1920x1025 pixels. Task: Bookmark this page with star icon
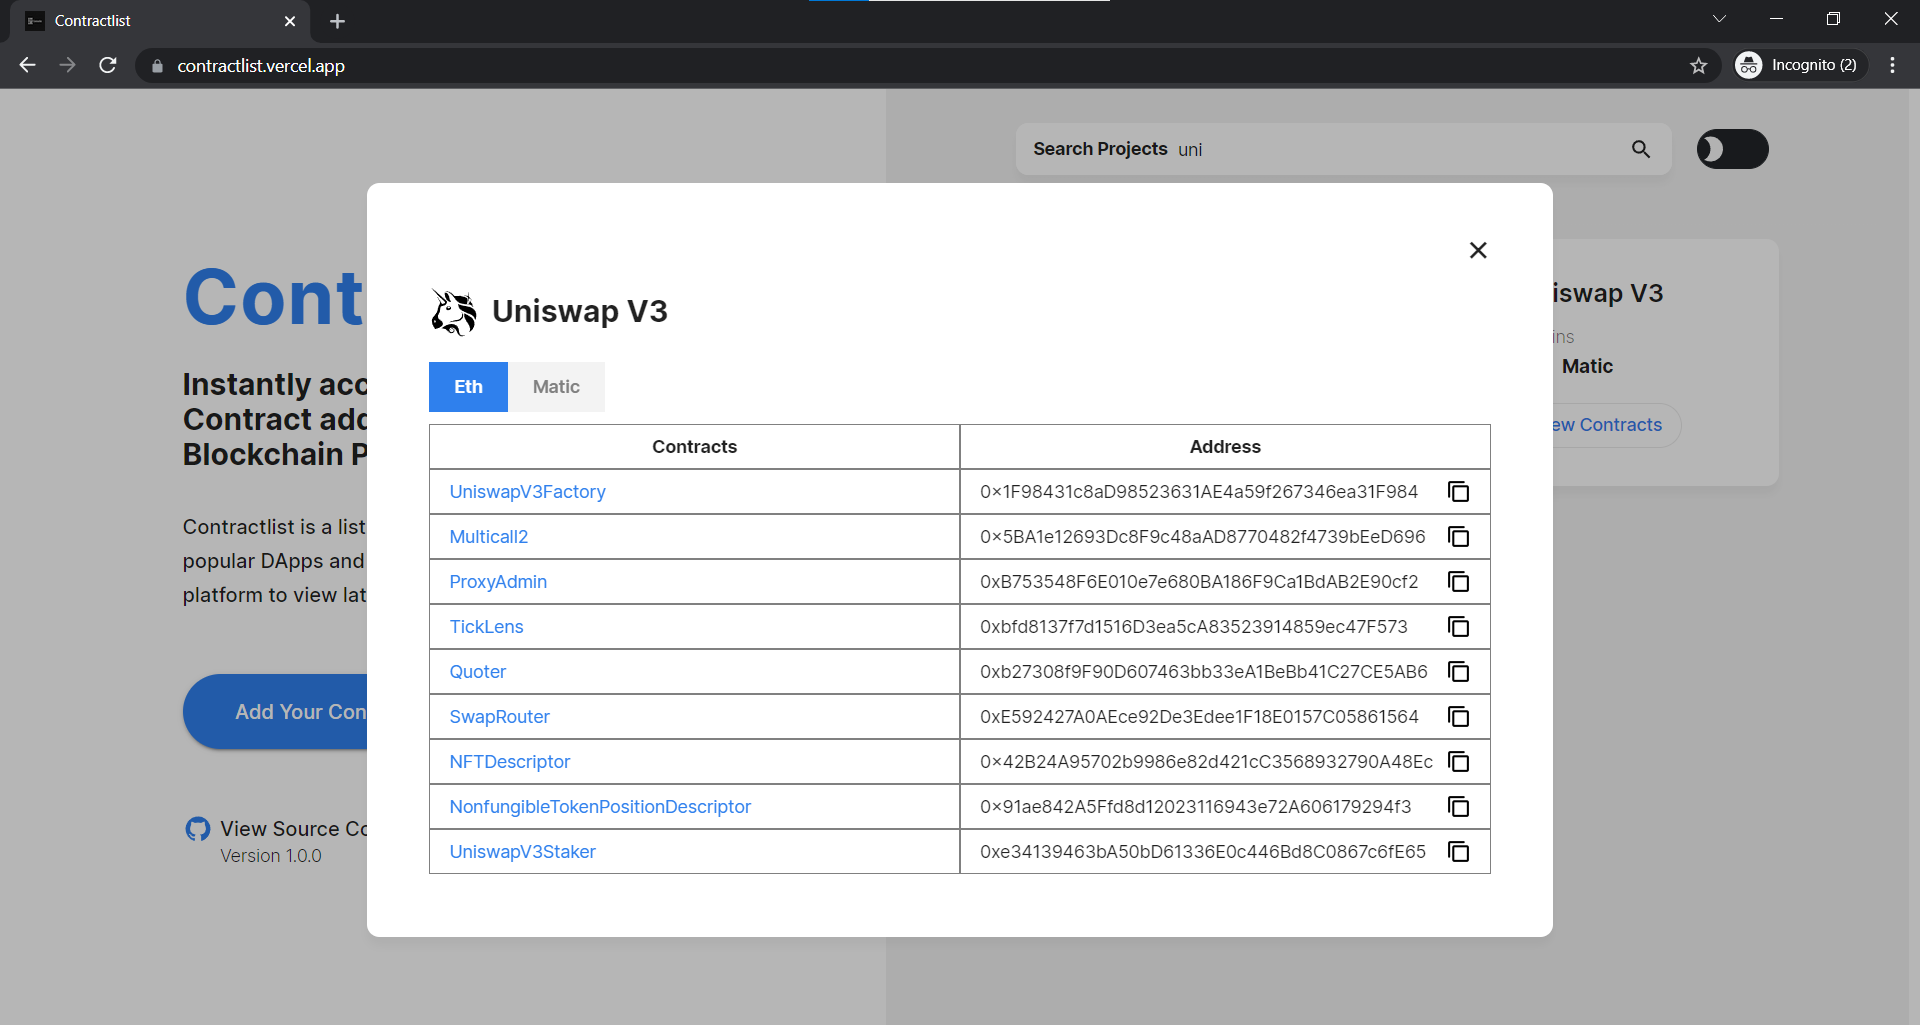tap(1698, 66)
